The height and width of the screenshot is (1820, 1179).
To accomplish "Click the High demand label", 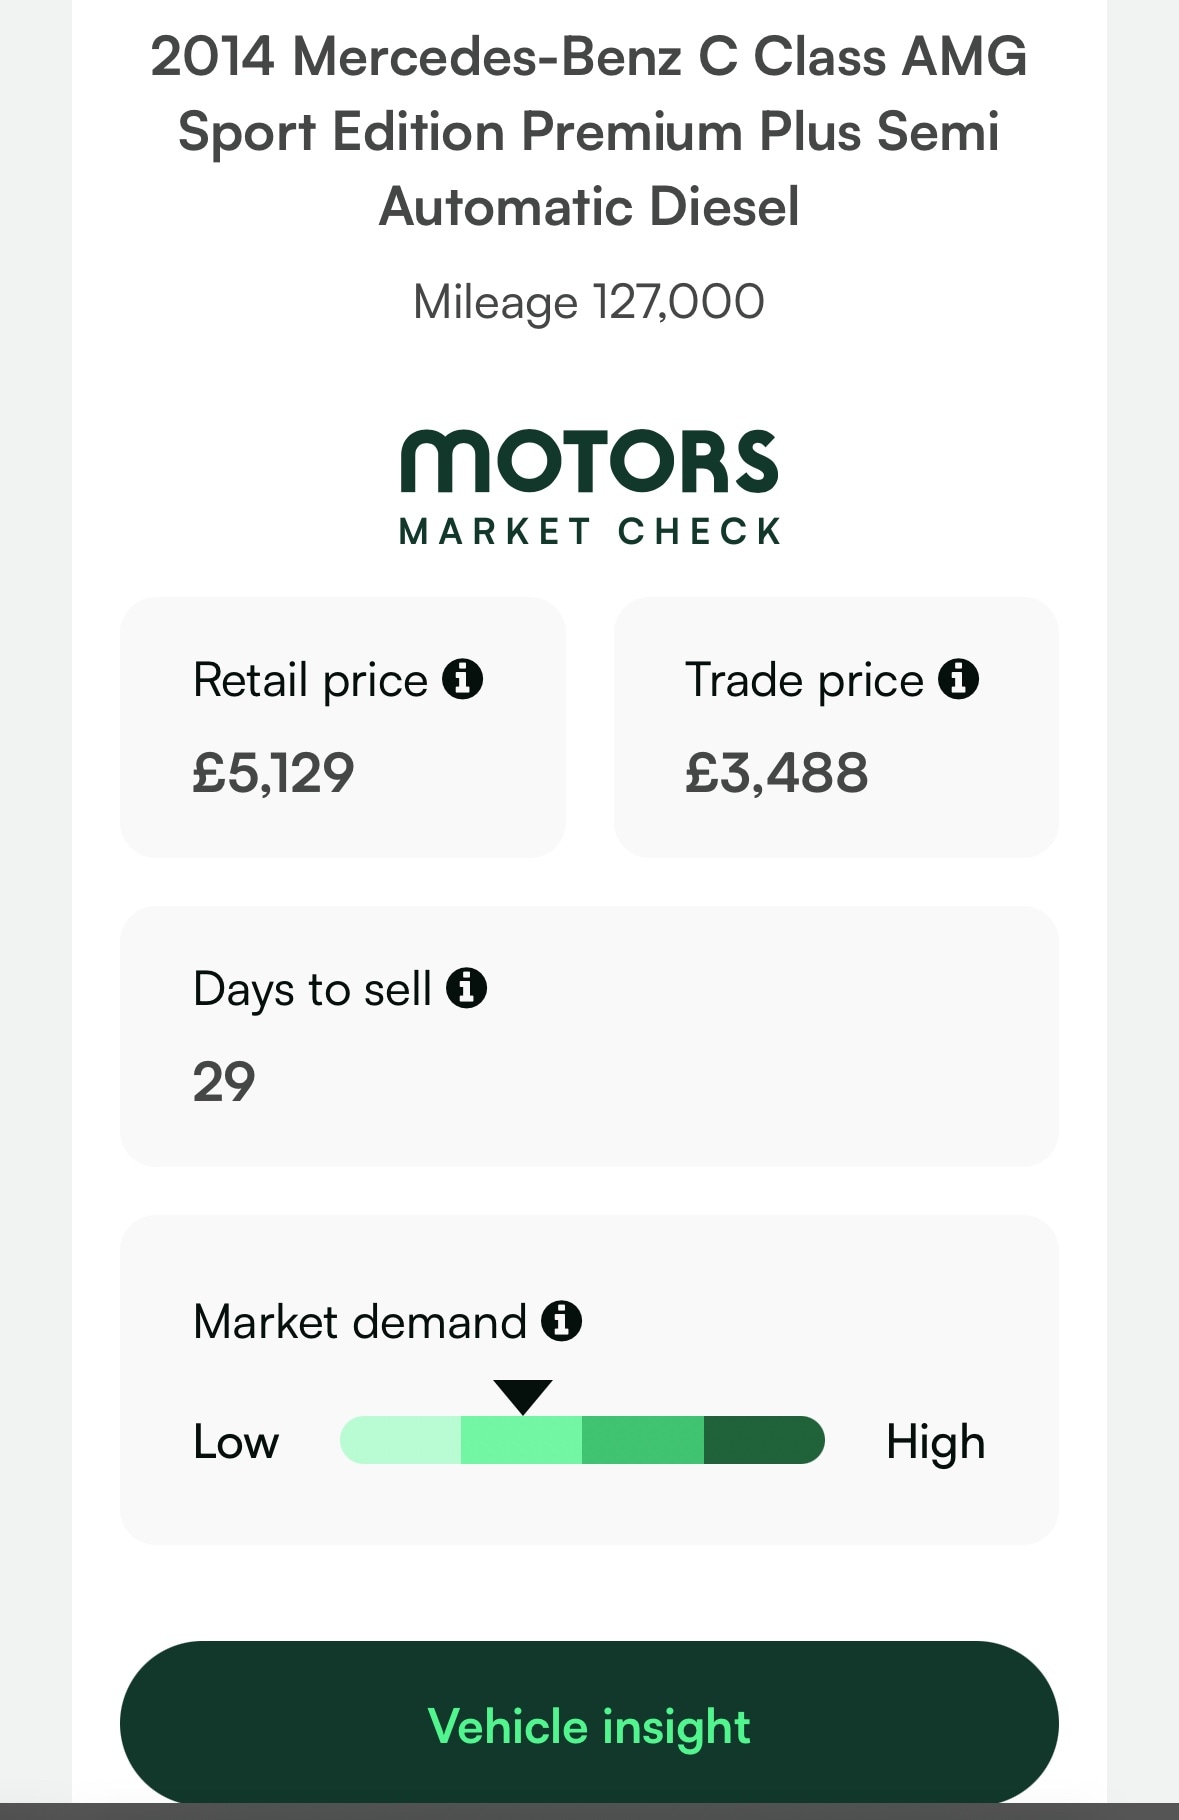I will pyautogui.click(x=935, y=1442).
